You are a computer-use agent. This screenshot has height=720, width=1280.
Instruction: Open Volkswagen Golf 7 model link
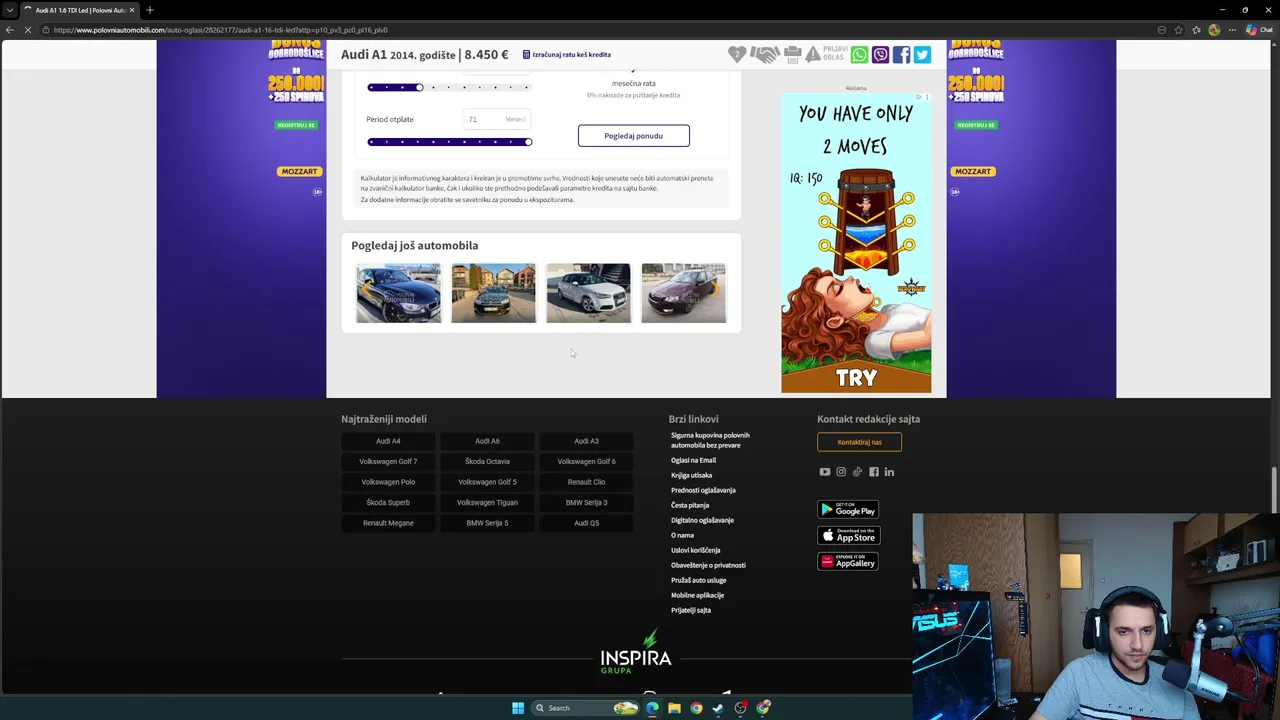[x=388, y=461]
